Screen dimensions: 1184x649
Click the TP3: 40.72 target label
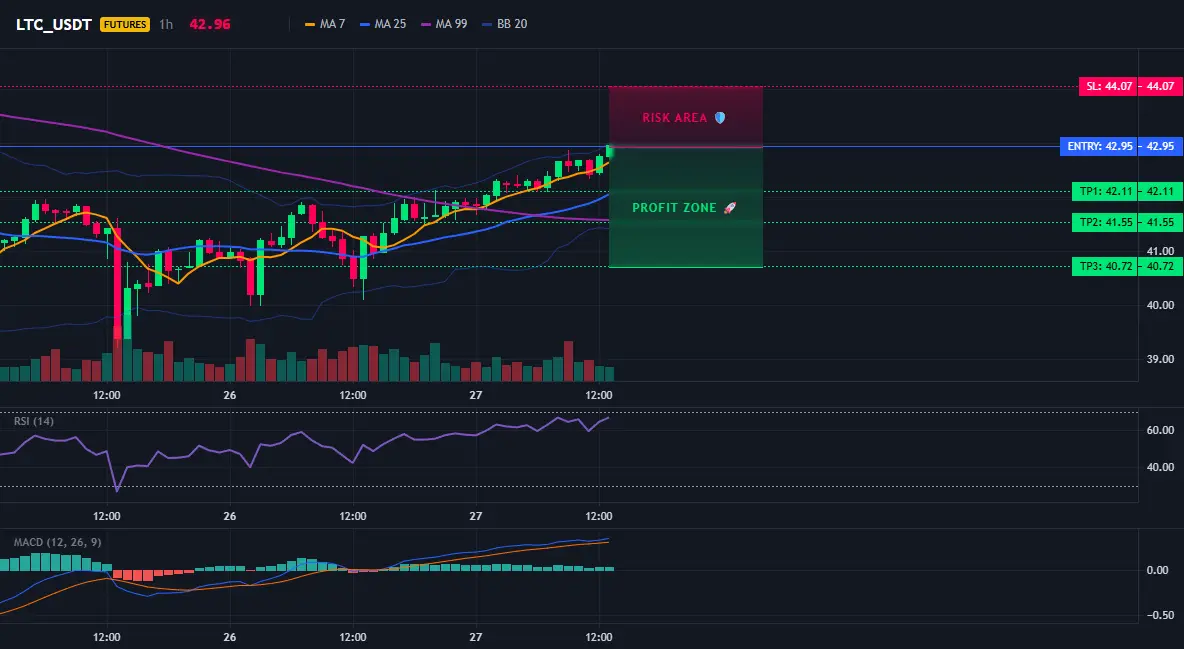click(1105, 266)
